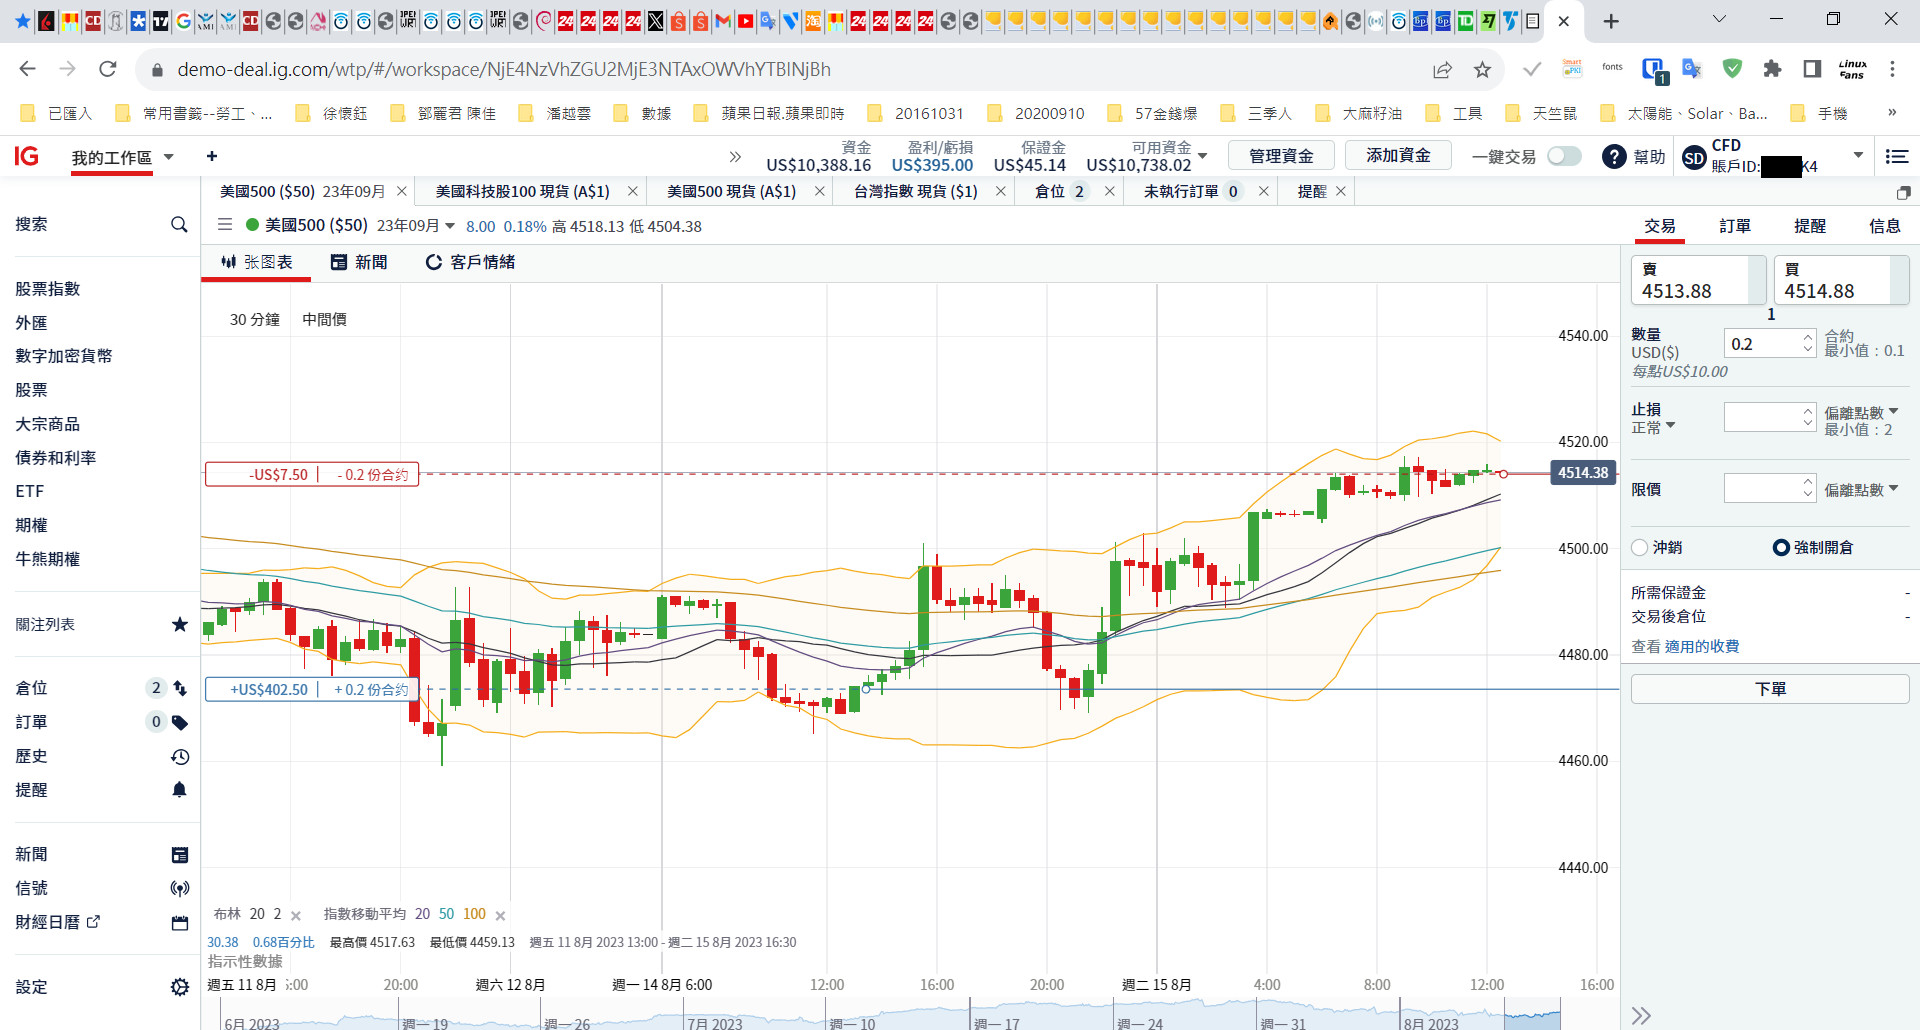Open the stop type 正常 dropdown
The width and height of the screenshot is (1920, 1030).
click(1653, 427)
